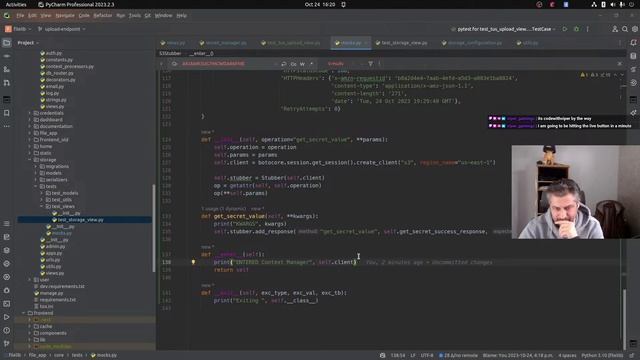Open more run actions menu
The height and width of the screenshot is (360, 640).
click(x=588, y=29)
